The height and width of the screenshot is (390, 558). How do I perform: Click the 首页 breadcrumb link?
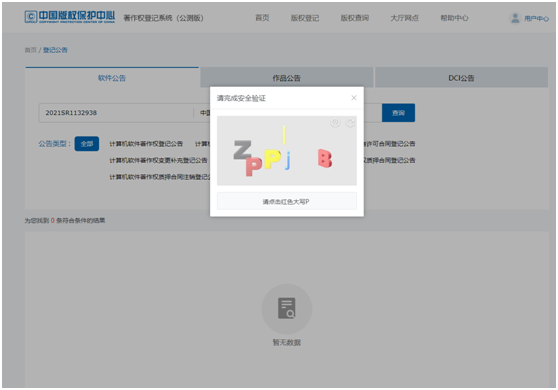coord(31,50)
